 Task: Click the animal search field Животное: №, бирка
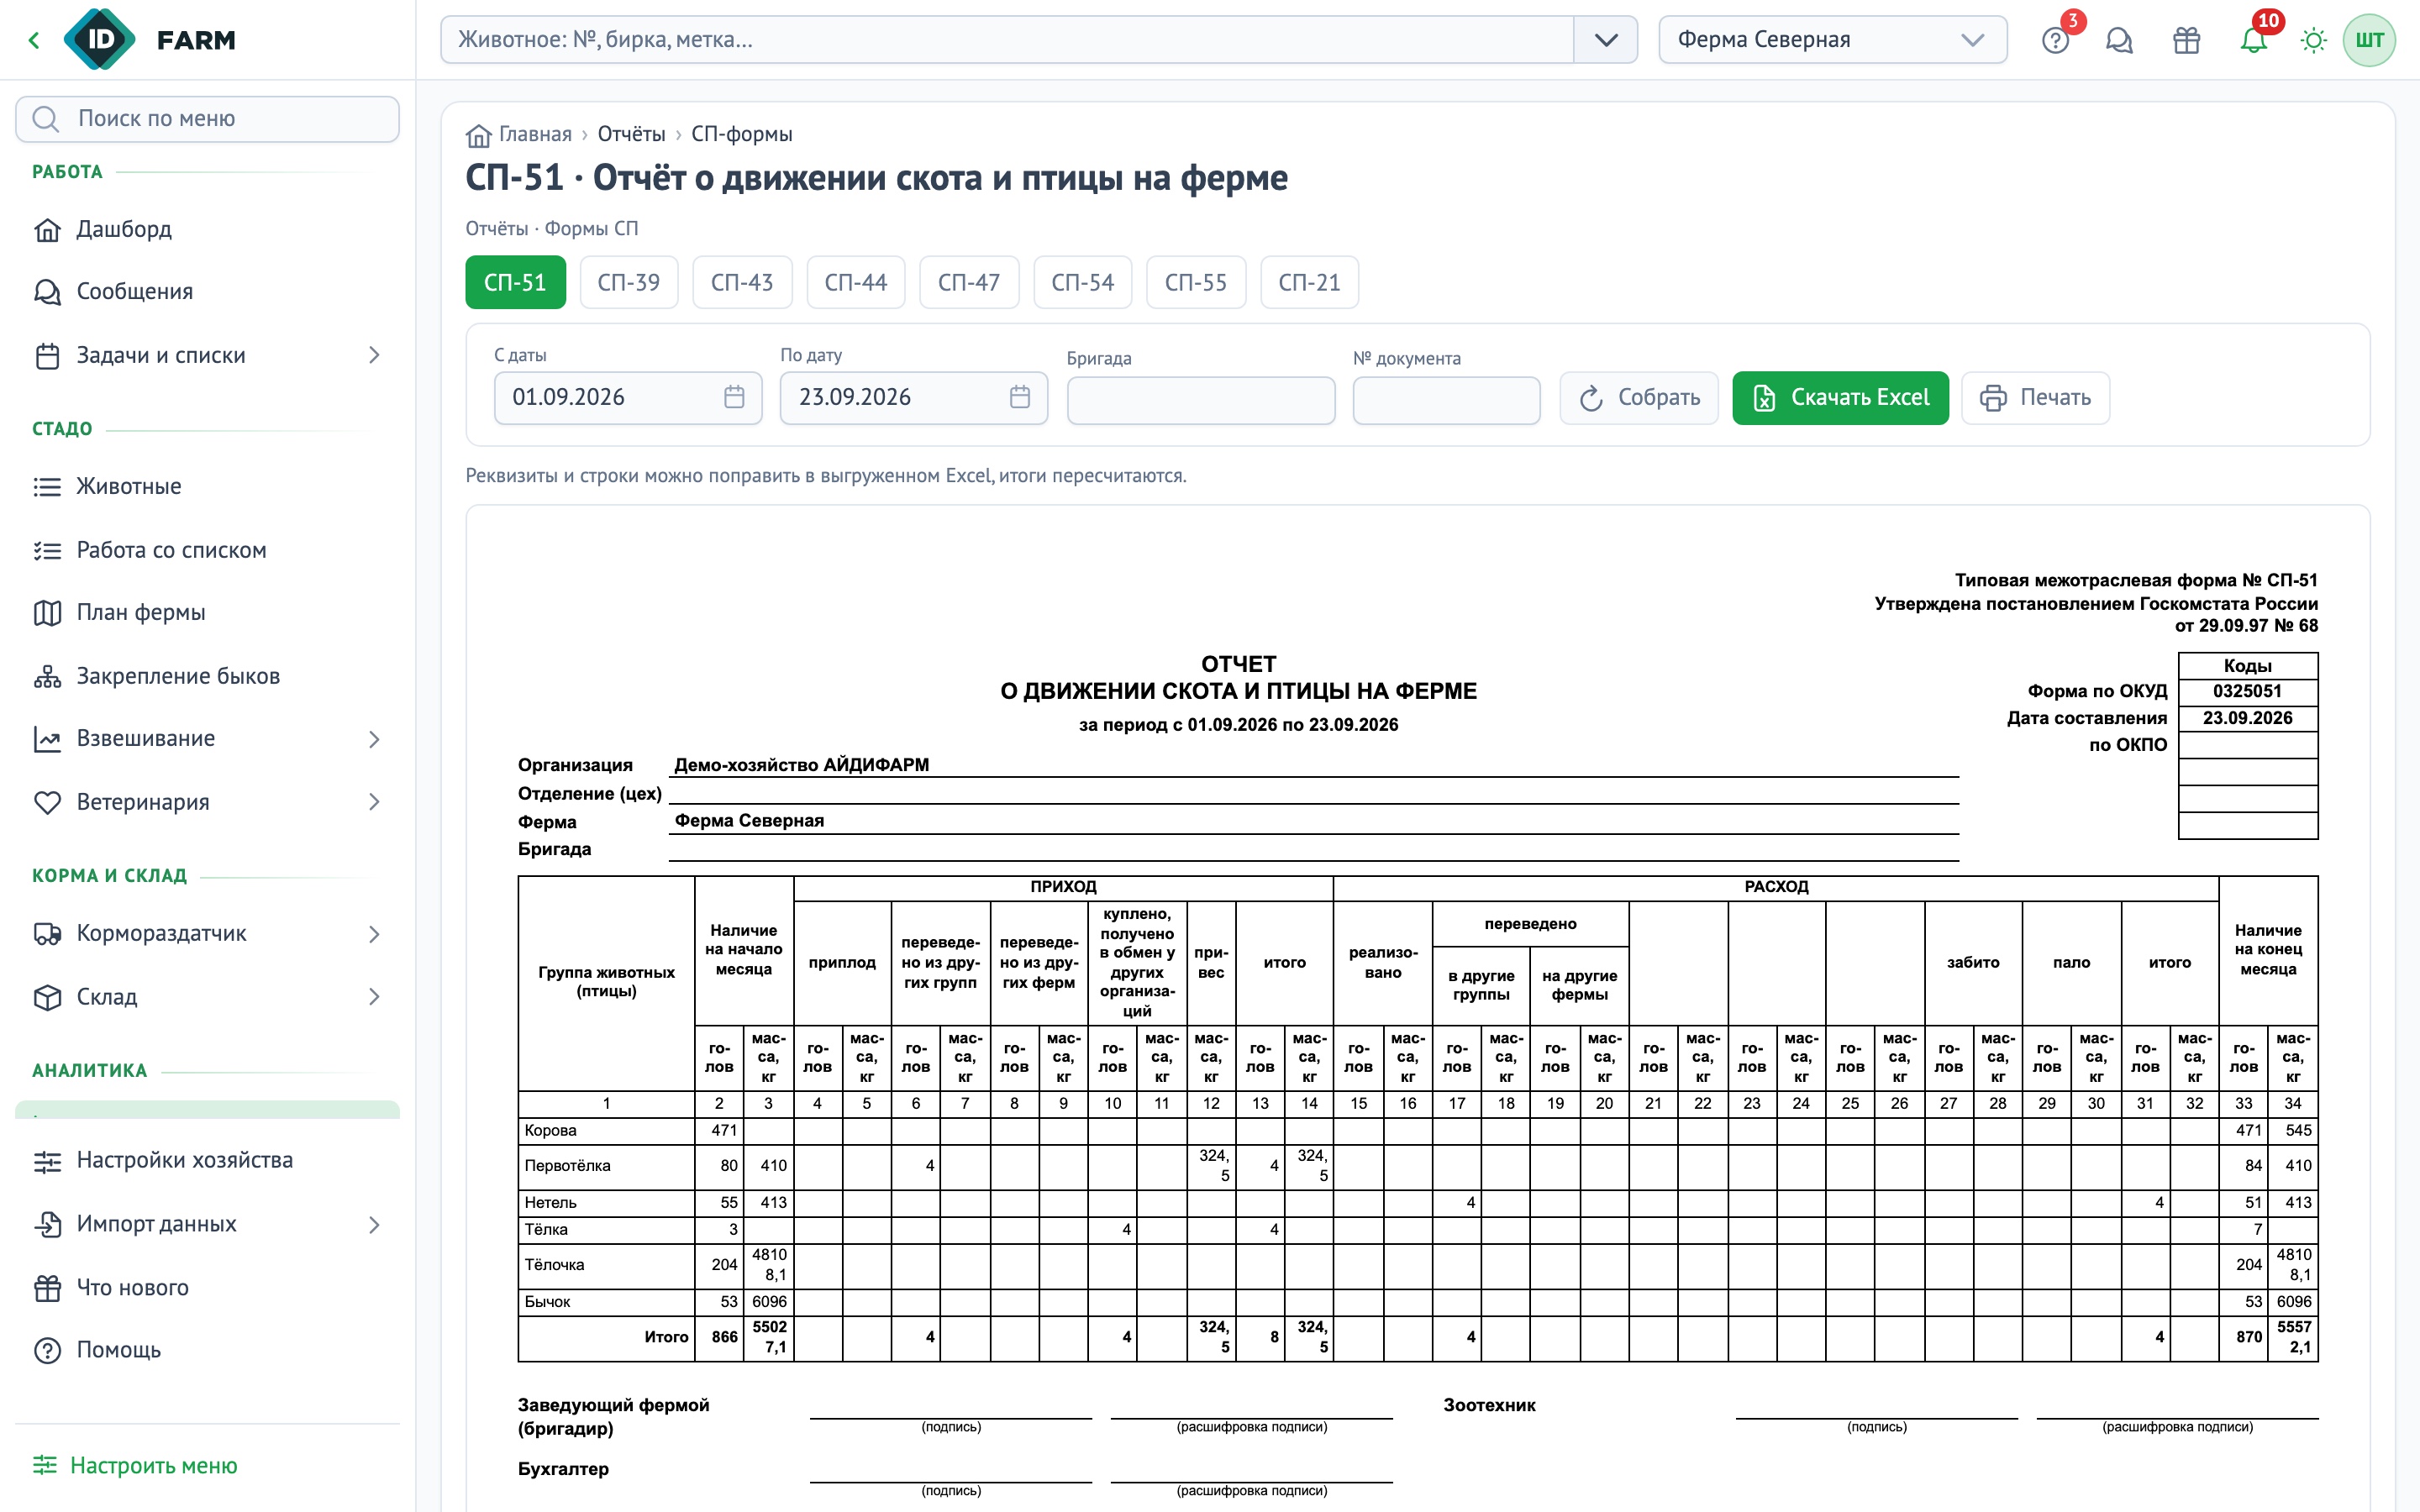[x=1007, y=40]
